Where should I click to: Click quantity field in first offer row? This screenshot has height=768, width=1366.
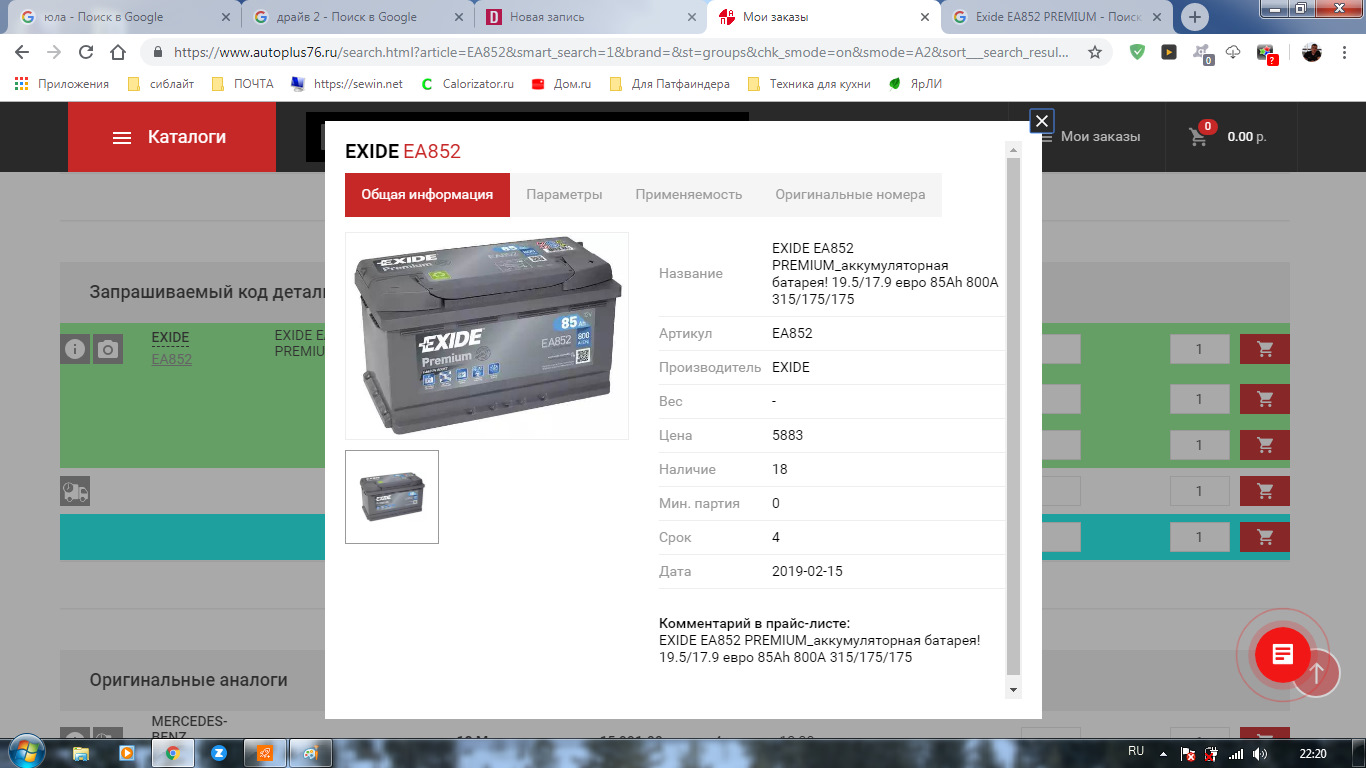coord(1199,349)
